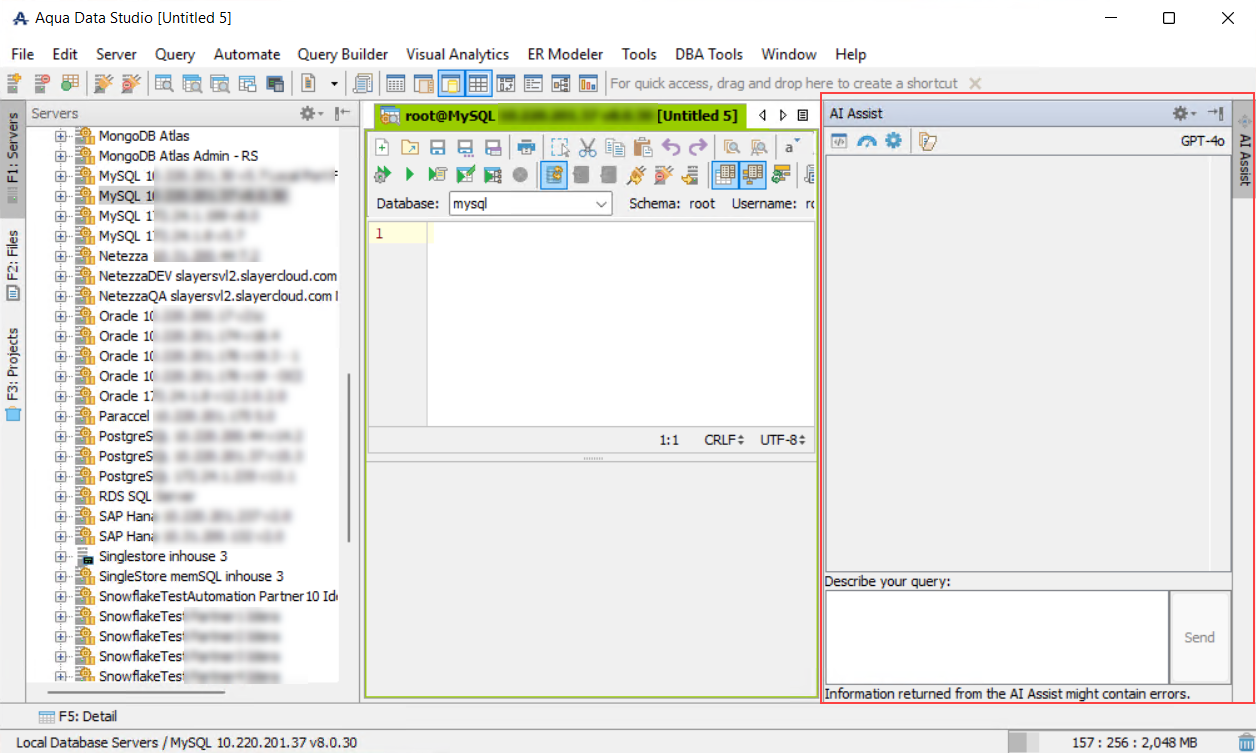Click the Execute Explain icon beside play
The height and width of the screenshot is (753, 1256).
(437, 175)
